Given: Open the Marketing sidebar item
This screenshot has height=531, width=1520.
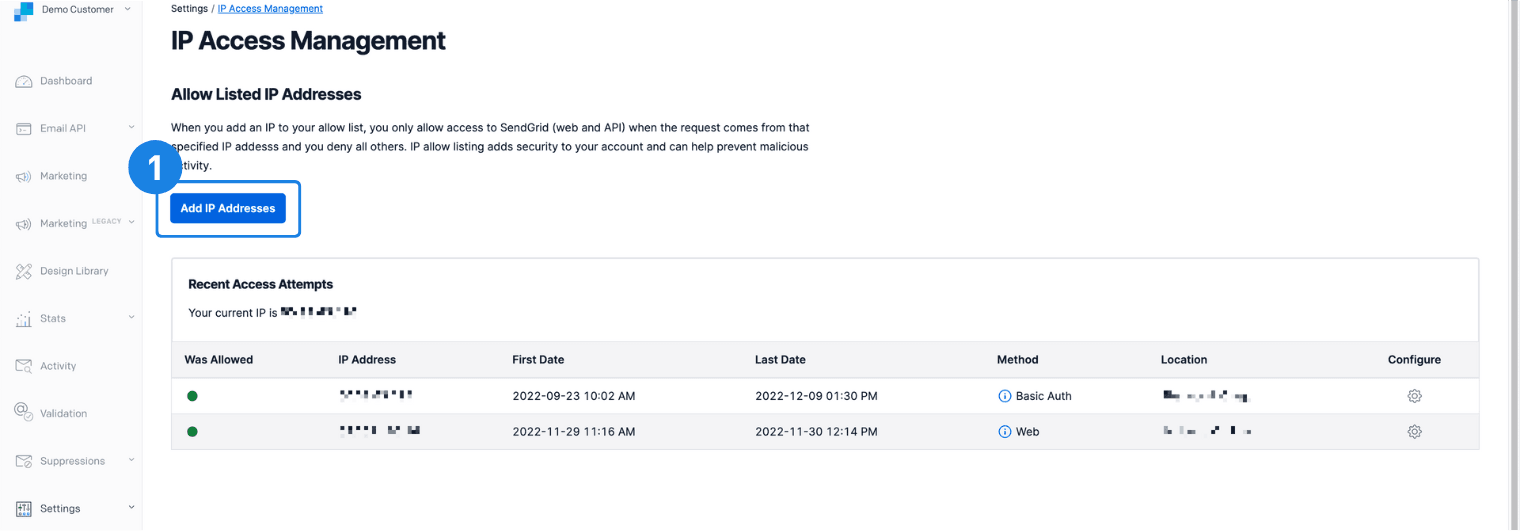Looking at the screenshot, I should [x=63, y=176].
